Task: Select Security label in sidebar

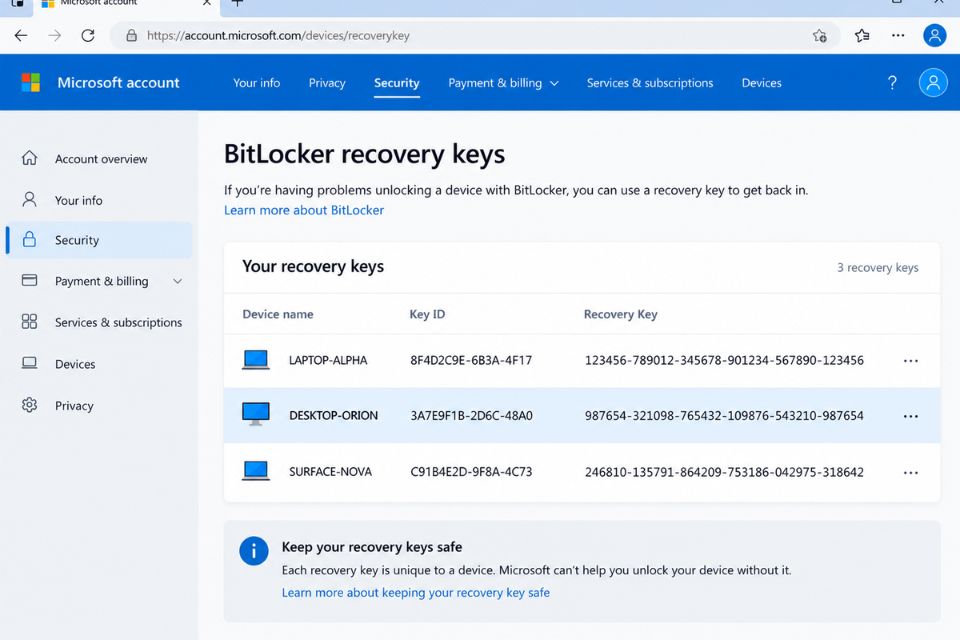Action: point(77,240)
